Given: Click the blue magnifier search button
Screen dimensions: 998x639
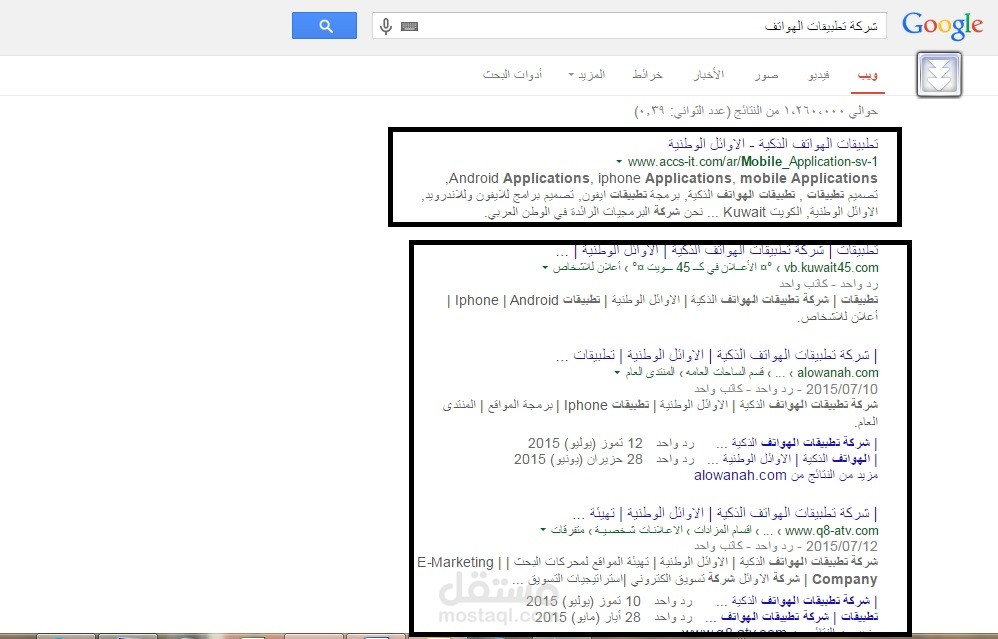Looking at the screenshot, I should (324, 25).
